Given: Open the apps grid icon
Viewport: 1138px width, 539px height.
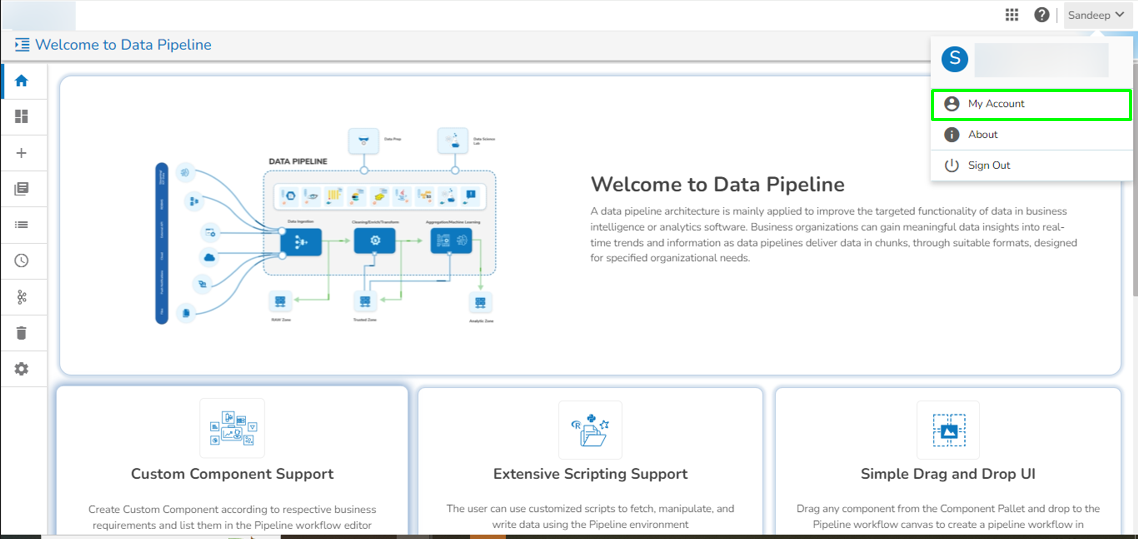Looking at the screenshot, I should click(1012, 15).
